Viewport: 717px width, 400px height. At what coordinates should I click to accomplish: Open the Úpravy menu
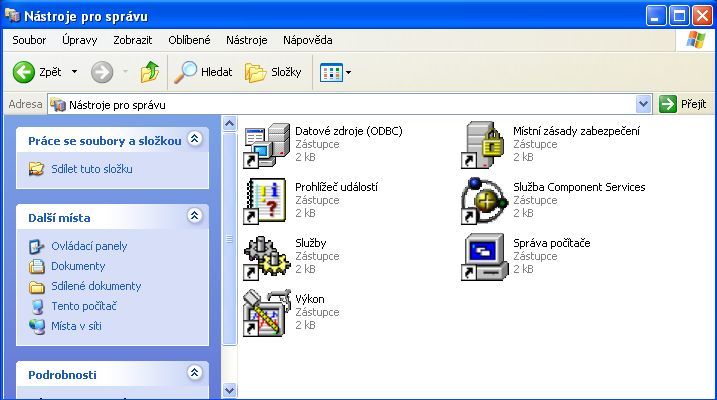tap(80, 40)
